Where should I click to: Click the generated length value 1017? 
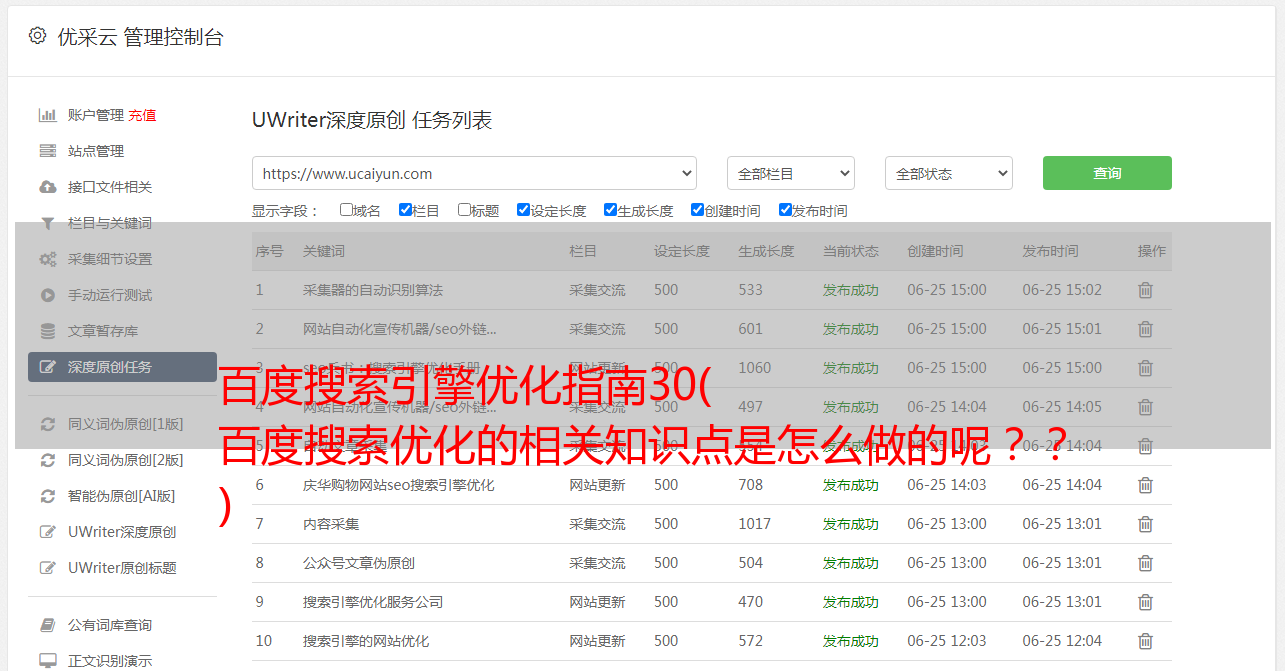[x=754, y=524]
